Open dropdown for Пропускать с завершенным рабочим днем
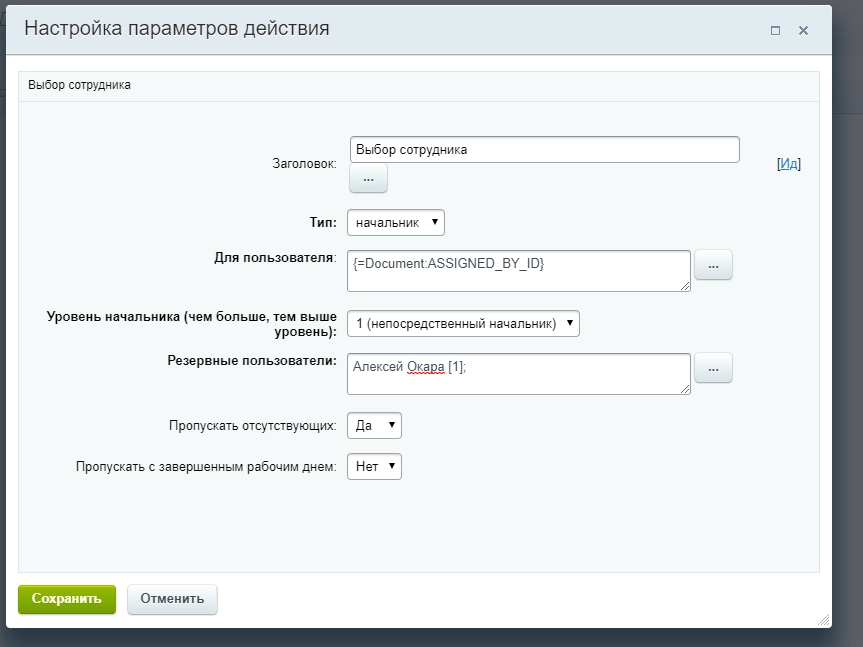Screen dimensions: 863x647 (x=374, y=466)
